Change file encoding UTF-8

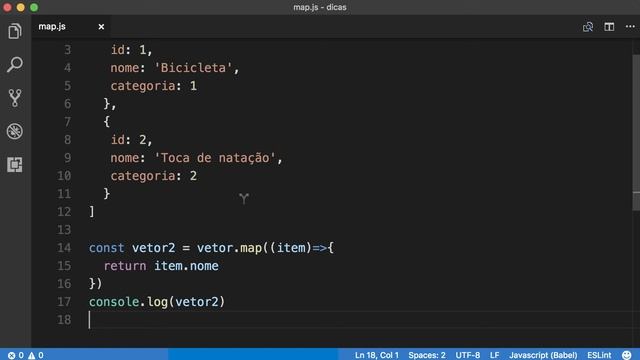pos(468,355)
